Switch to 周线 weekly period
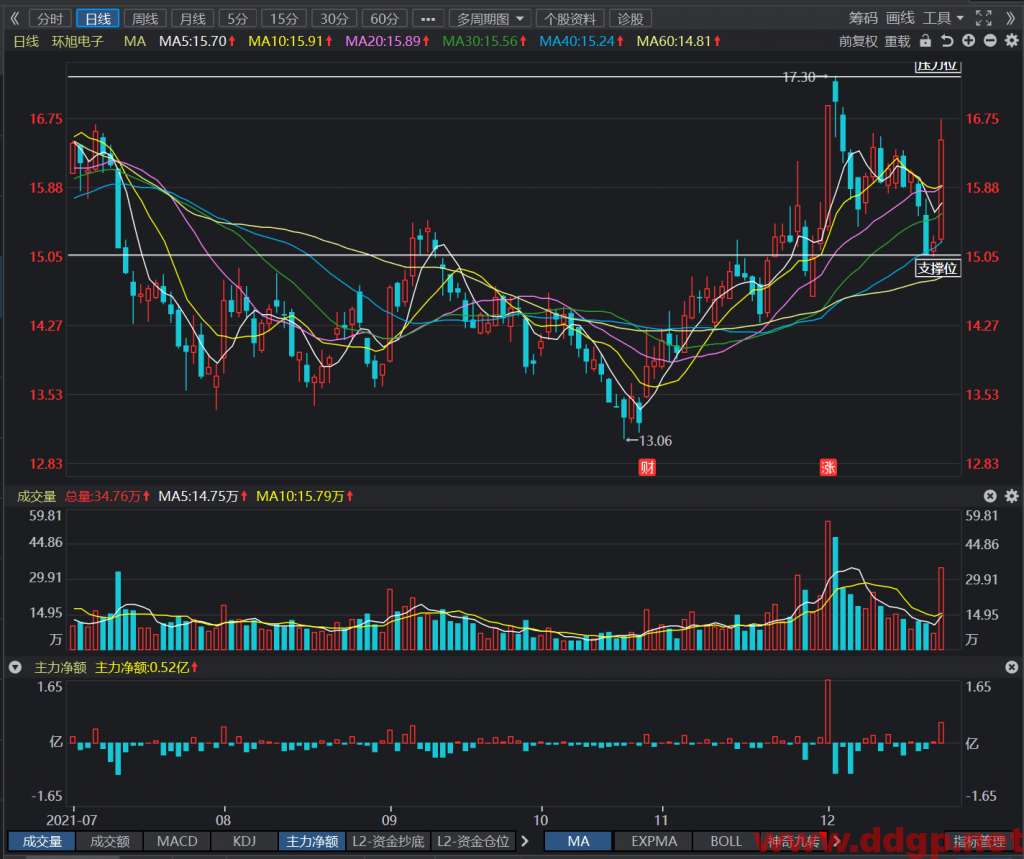Screen dimensions: 1024x859 pos(145,19)
